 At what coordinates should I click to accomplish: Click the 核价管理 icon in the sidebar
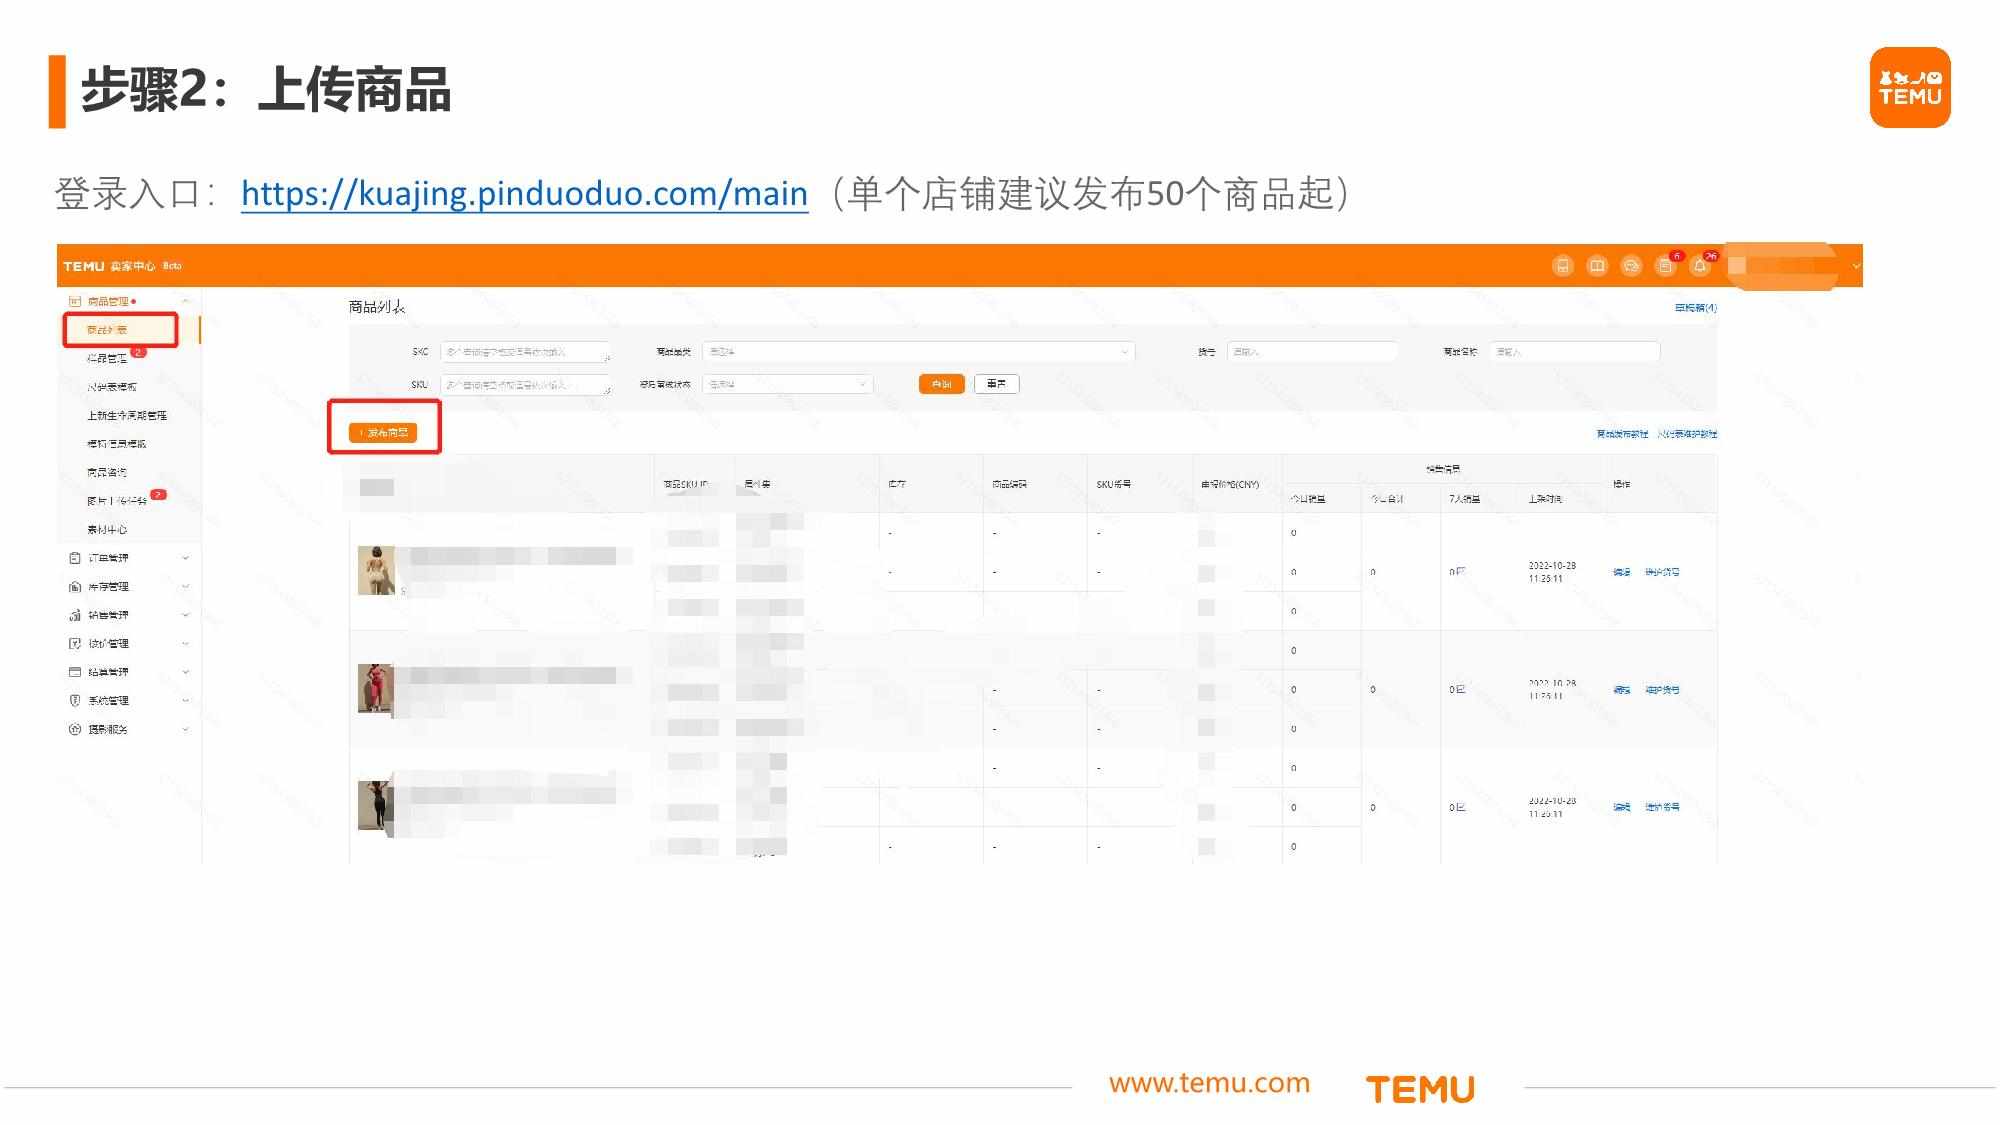(74, 644)
